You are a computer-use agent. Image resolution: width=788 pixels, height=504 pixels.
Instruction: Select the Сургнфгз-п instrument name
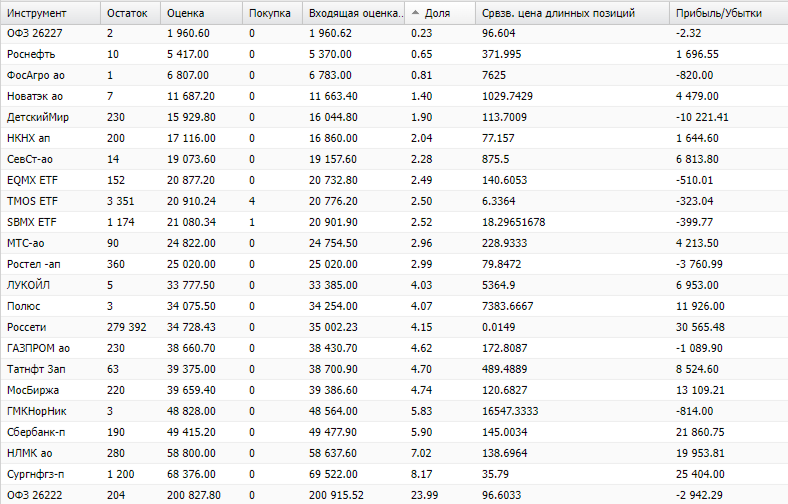[35, 474]
